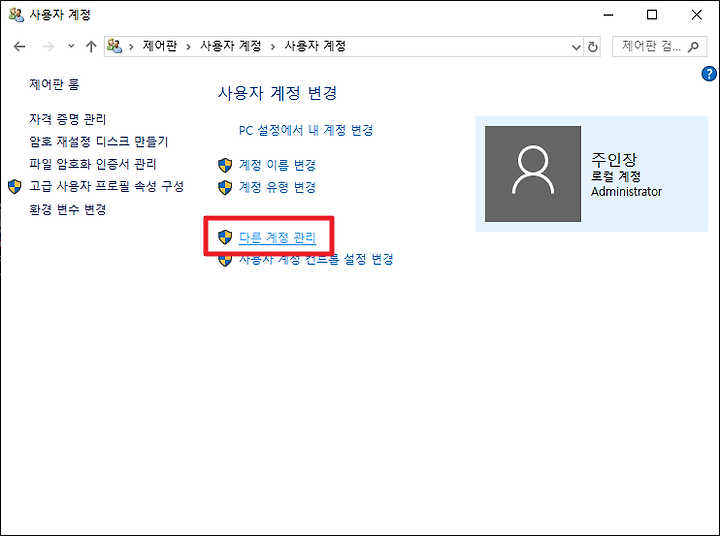Click 계정 유형 변경 link

[277, 187]
